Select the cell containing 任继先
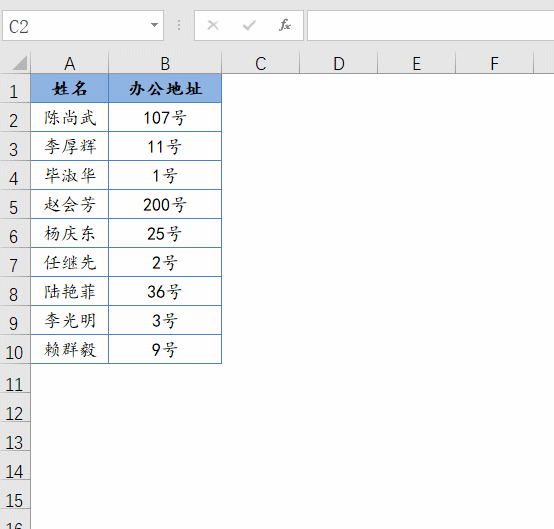 click(x=70, y=262)
